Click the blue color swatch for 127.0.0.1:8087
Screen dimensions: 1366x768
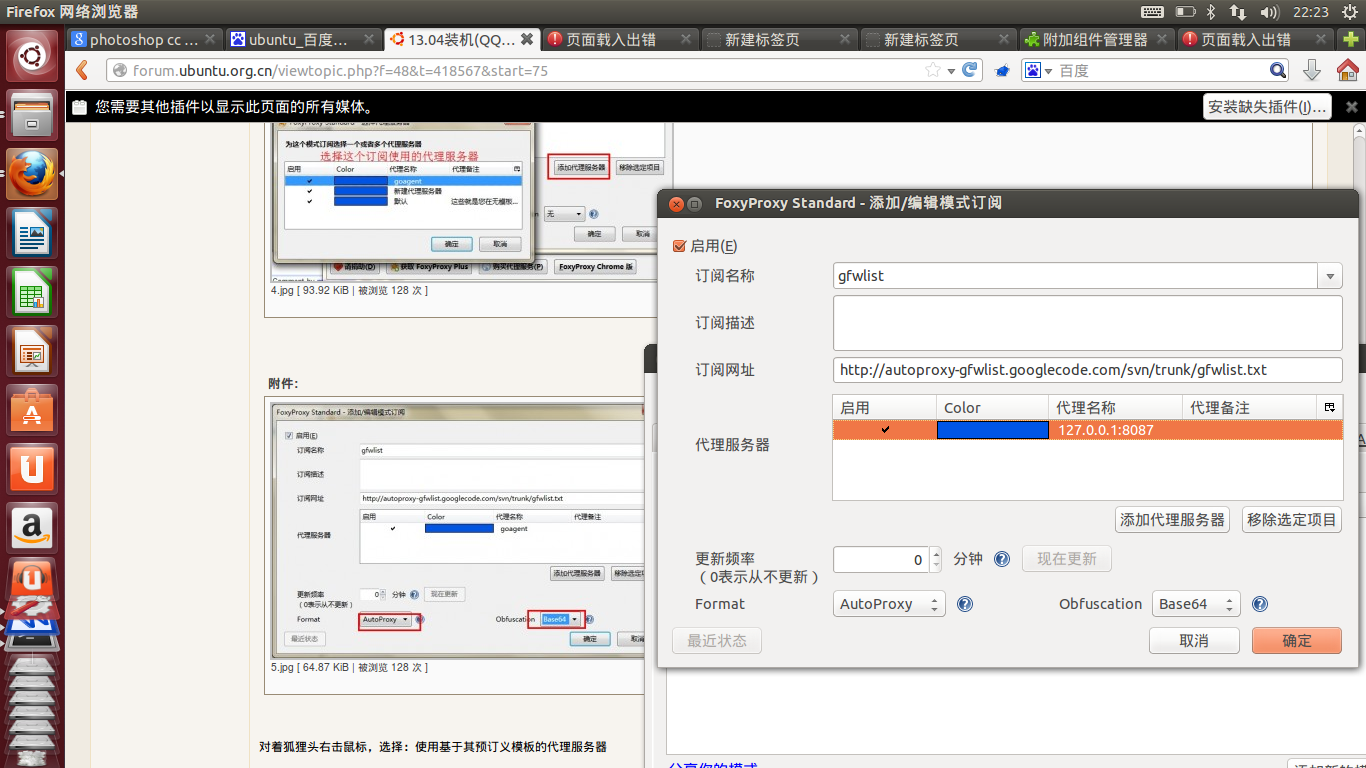993,430
